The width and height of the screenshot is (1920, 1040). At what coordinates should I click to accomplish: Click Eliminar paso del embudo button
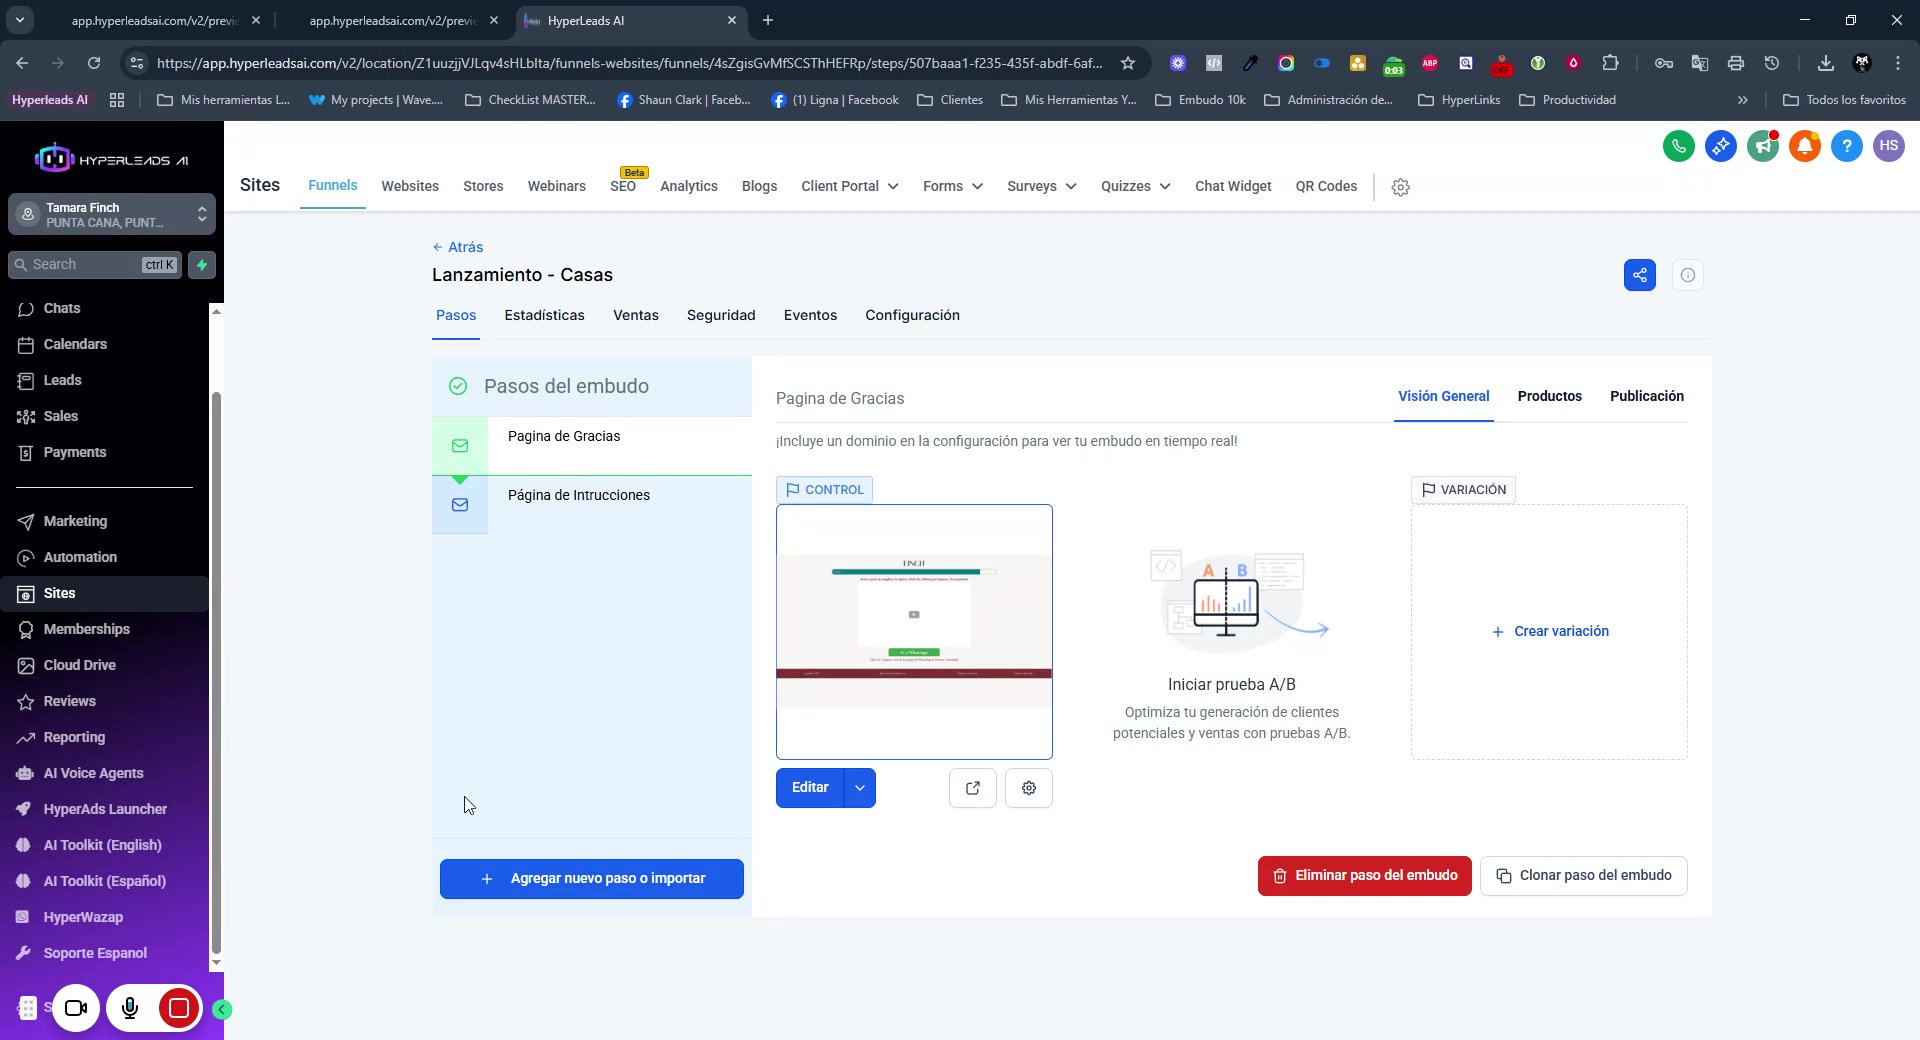(x=1364, y=875)
